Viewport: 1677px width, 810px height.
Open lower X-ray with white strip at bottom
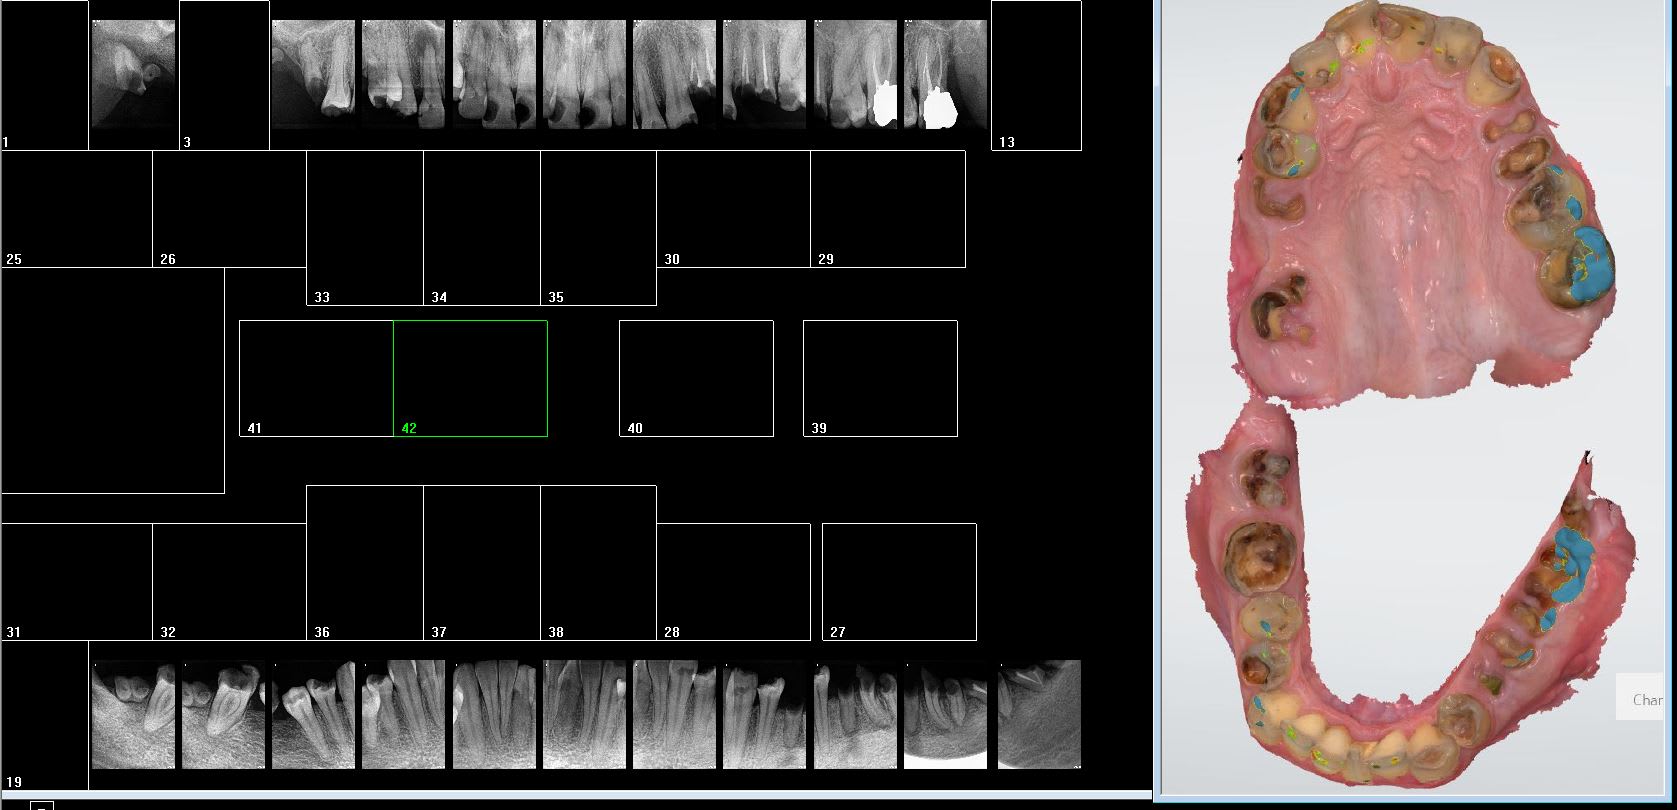[945, 714]
